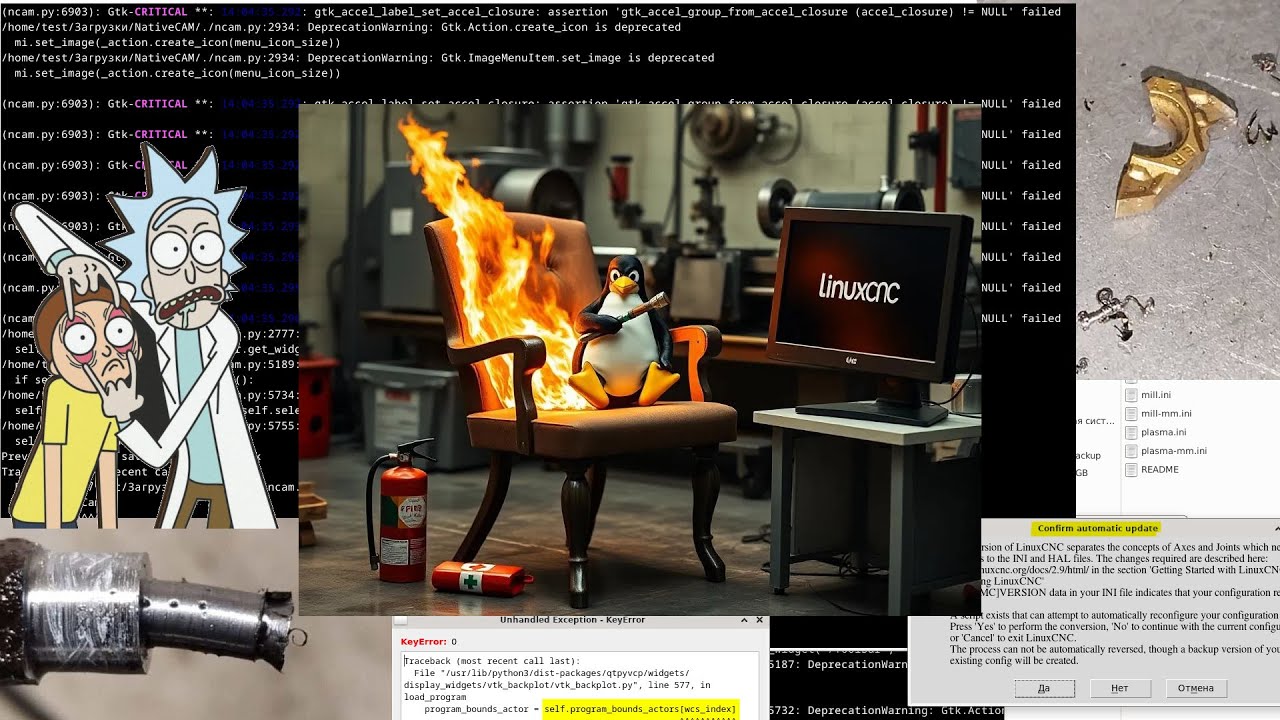The width and height of the screenshot is (1280, 720).
Task: Confirm update with the Да button
Action: point(1044,688)
